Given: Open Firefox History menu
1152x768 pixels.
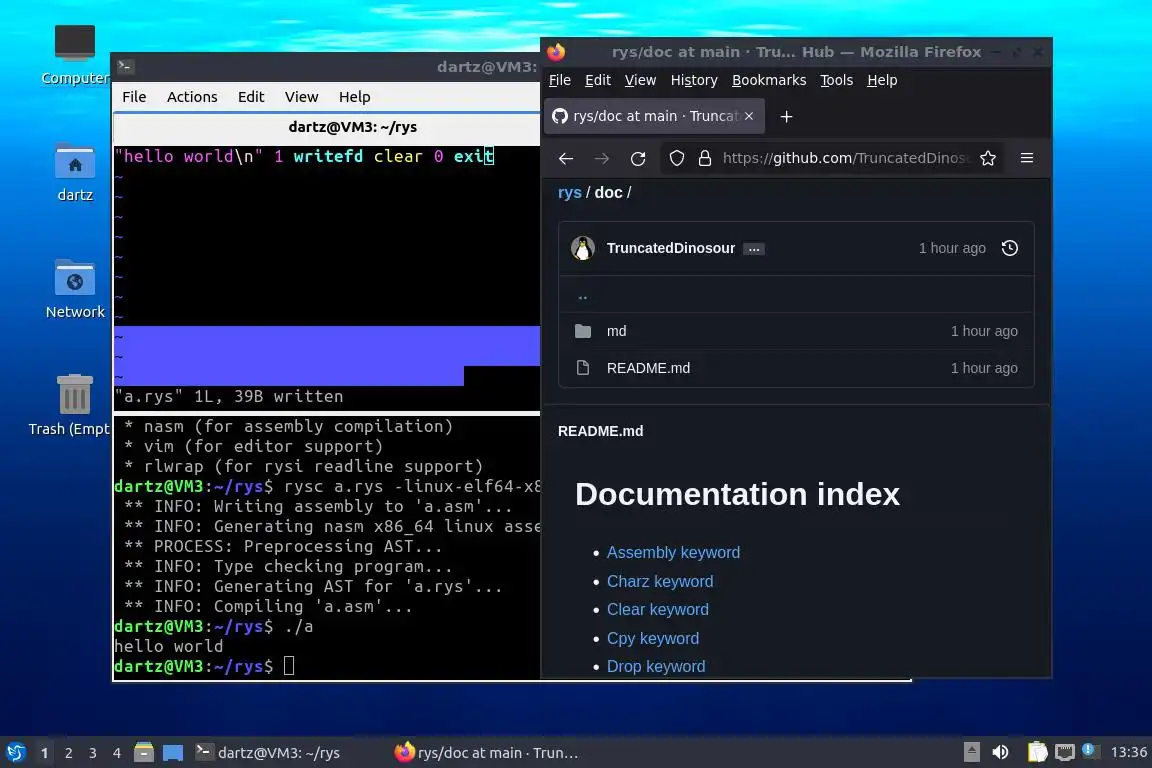Looking at the screenshot, I should (x=694, y=80).
